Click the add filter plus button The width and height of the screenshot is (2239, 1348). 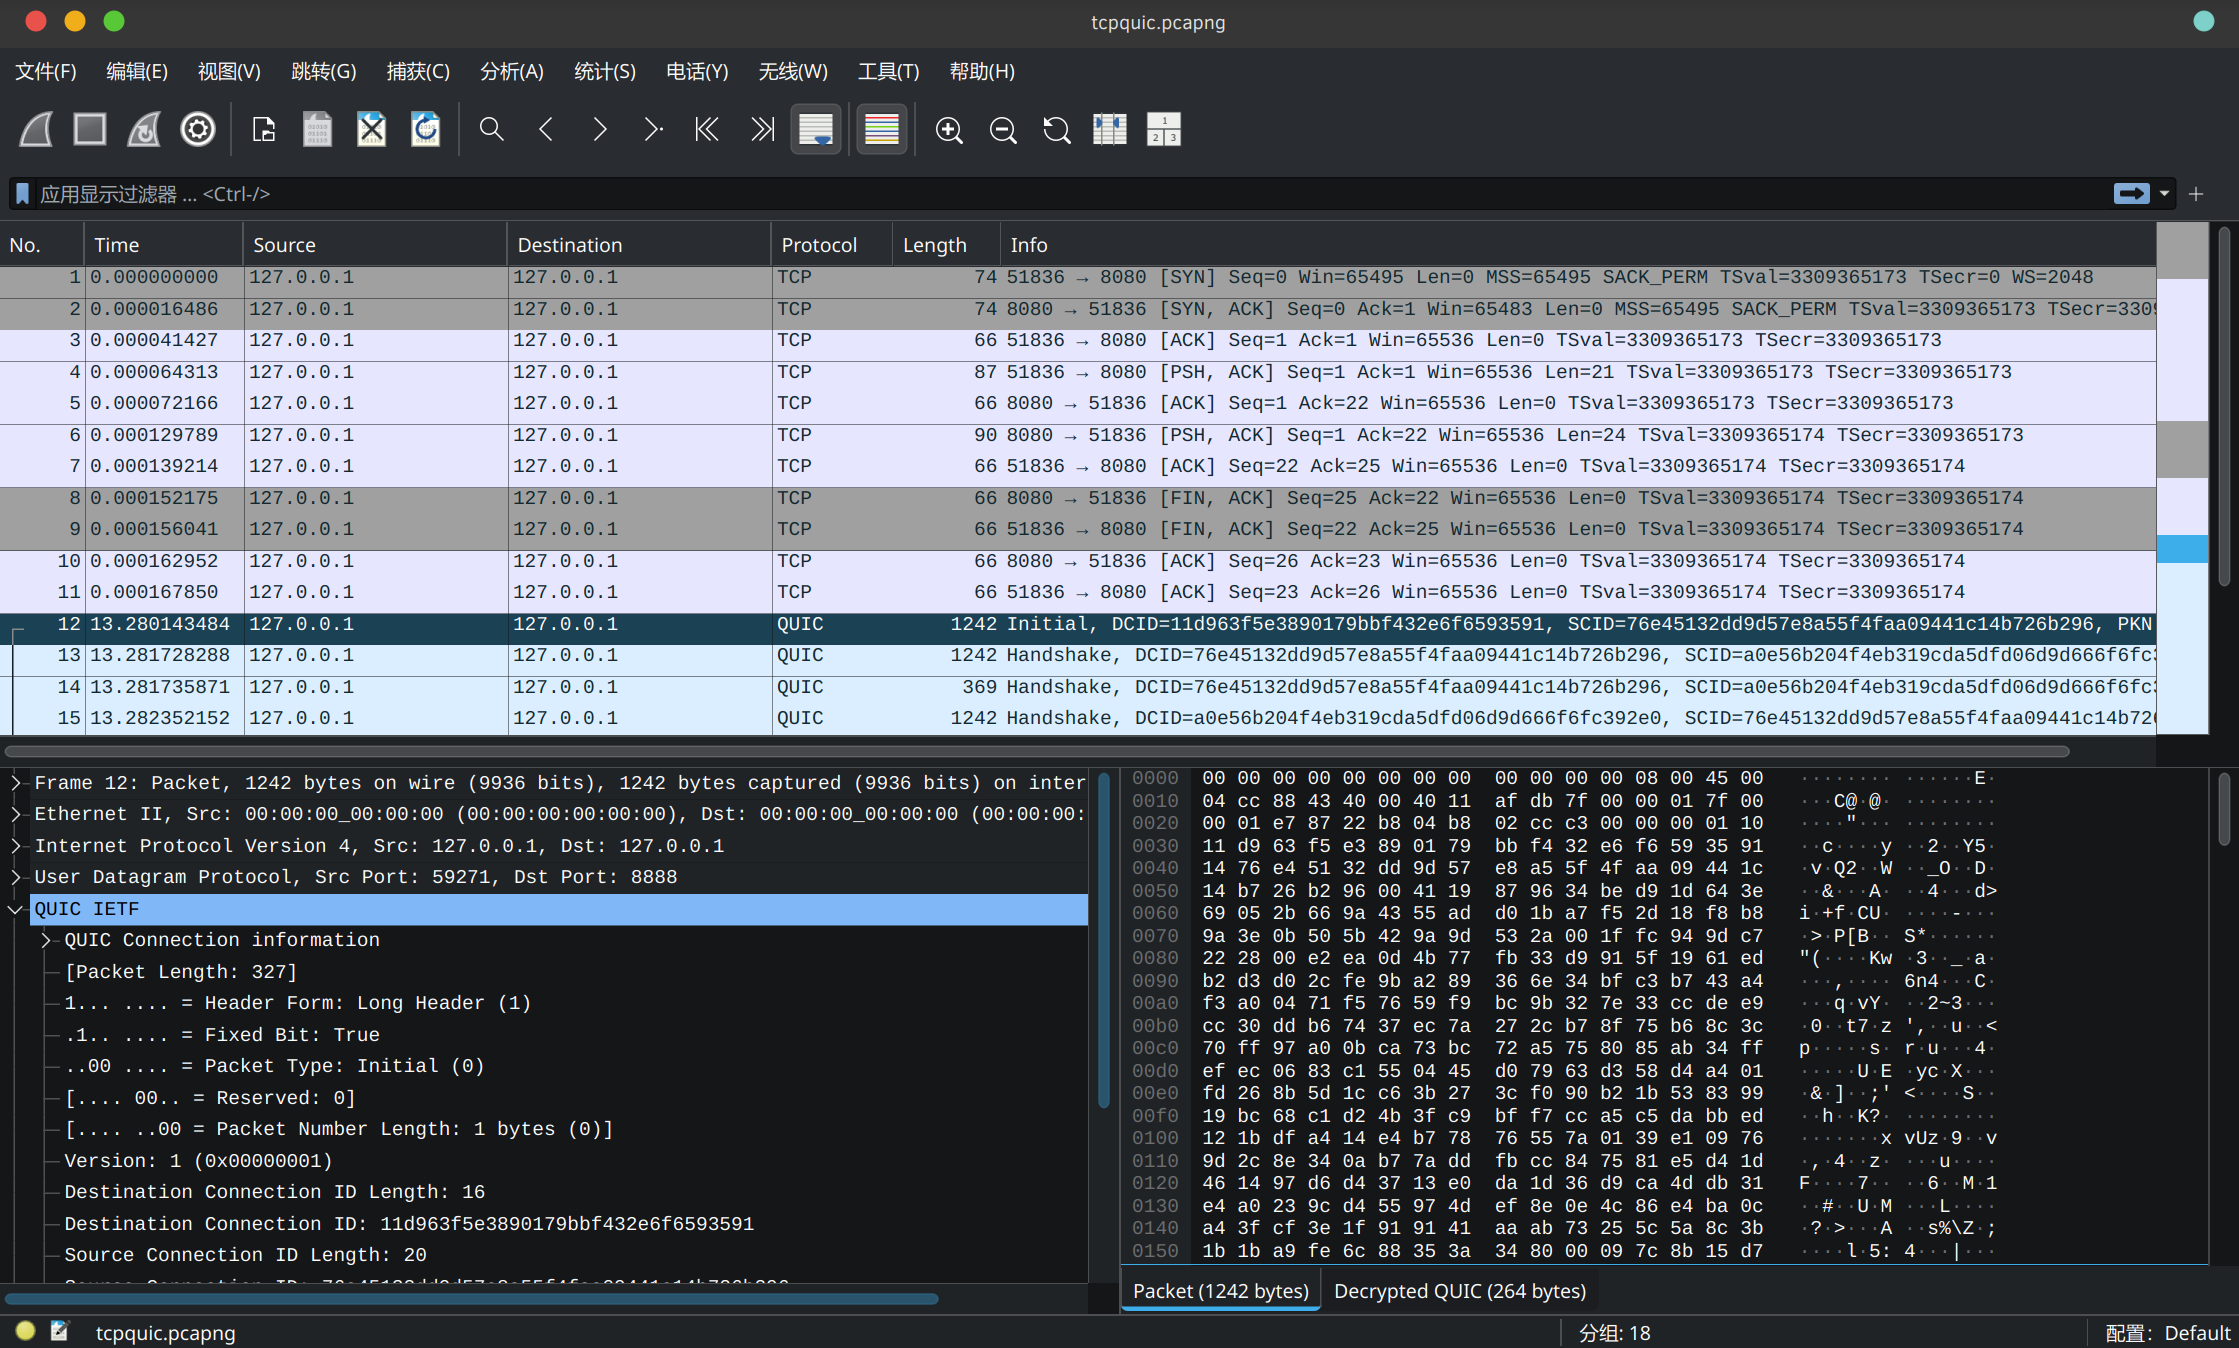[x=2196, y=194]
